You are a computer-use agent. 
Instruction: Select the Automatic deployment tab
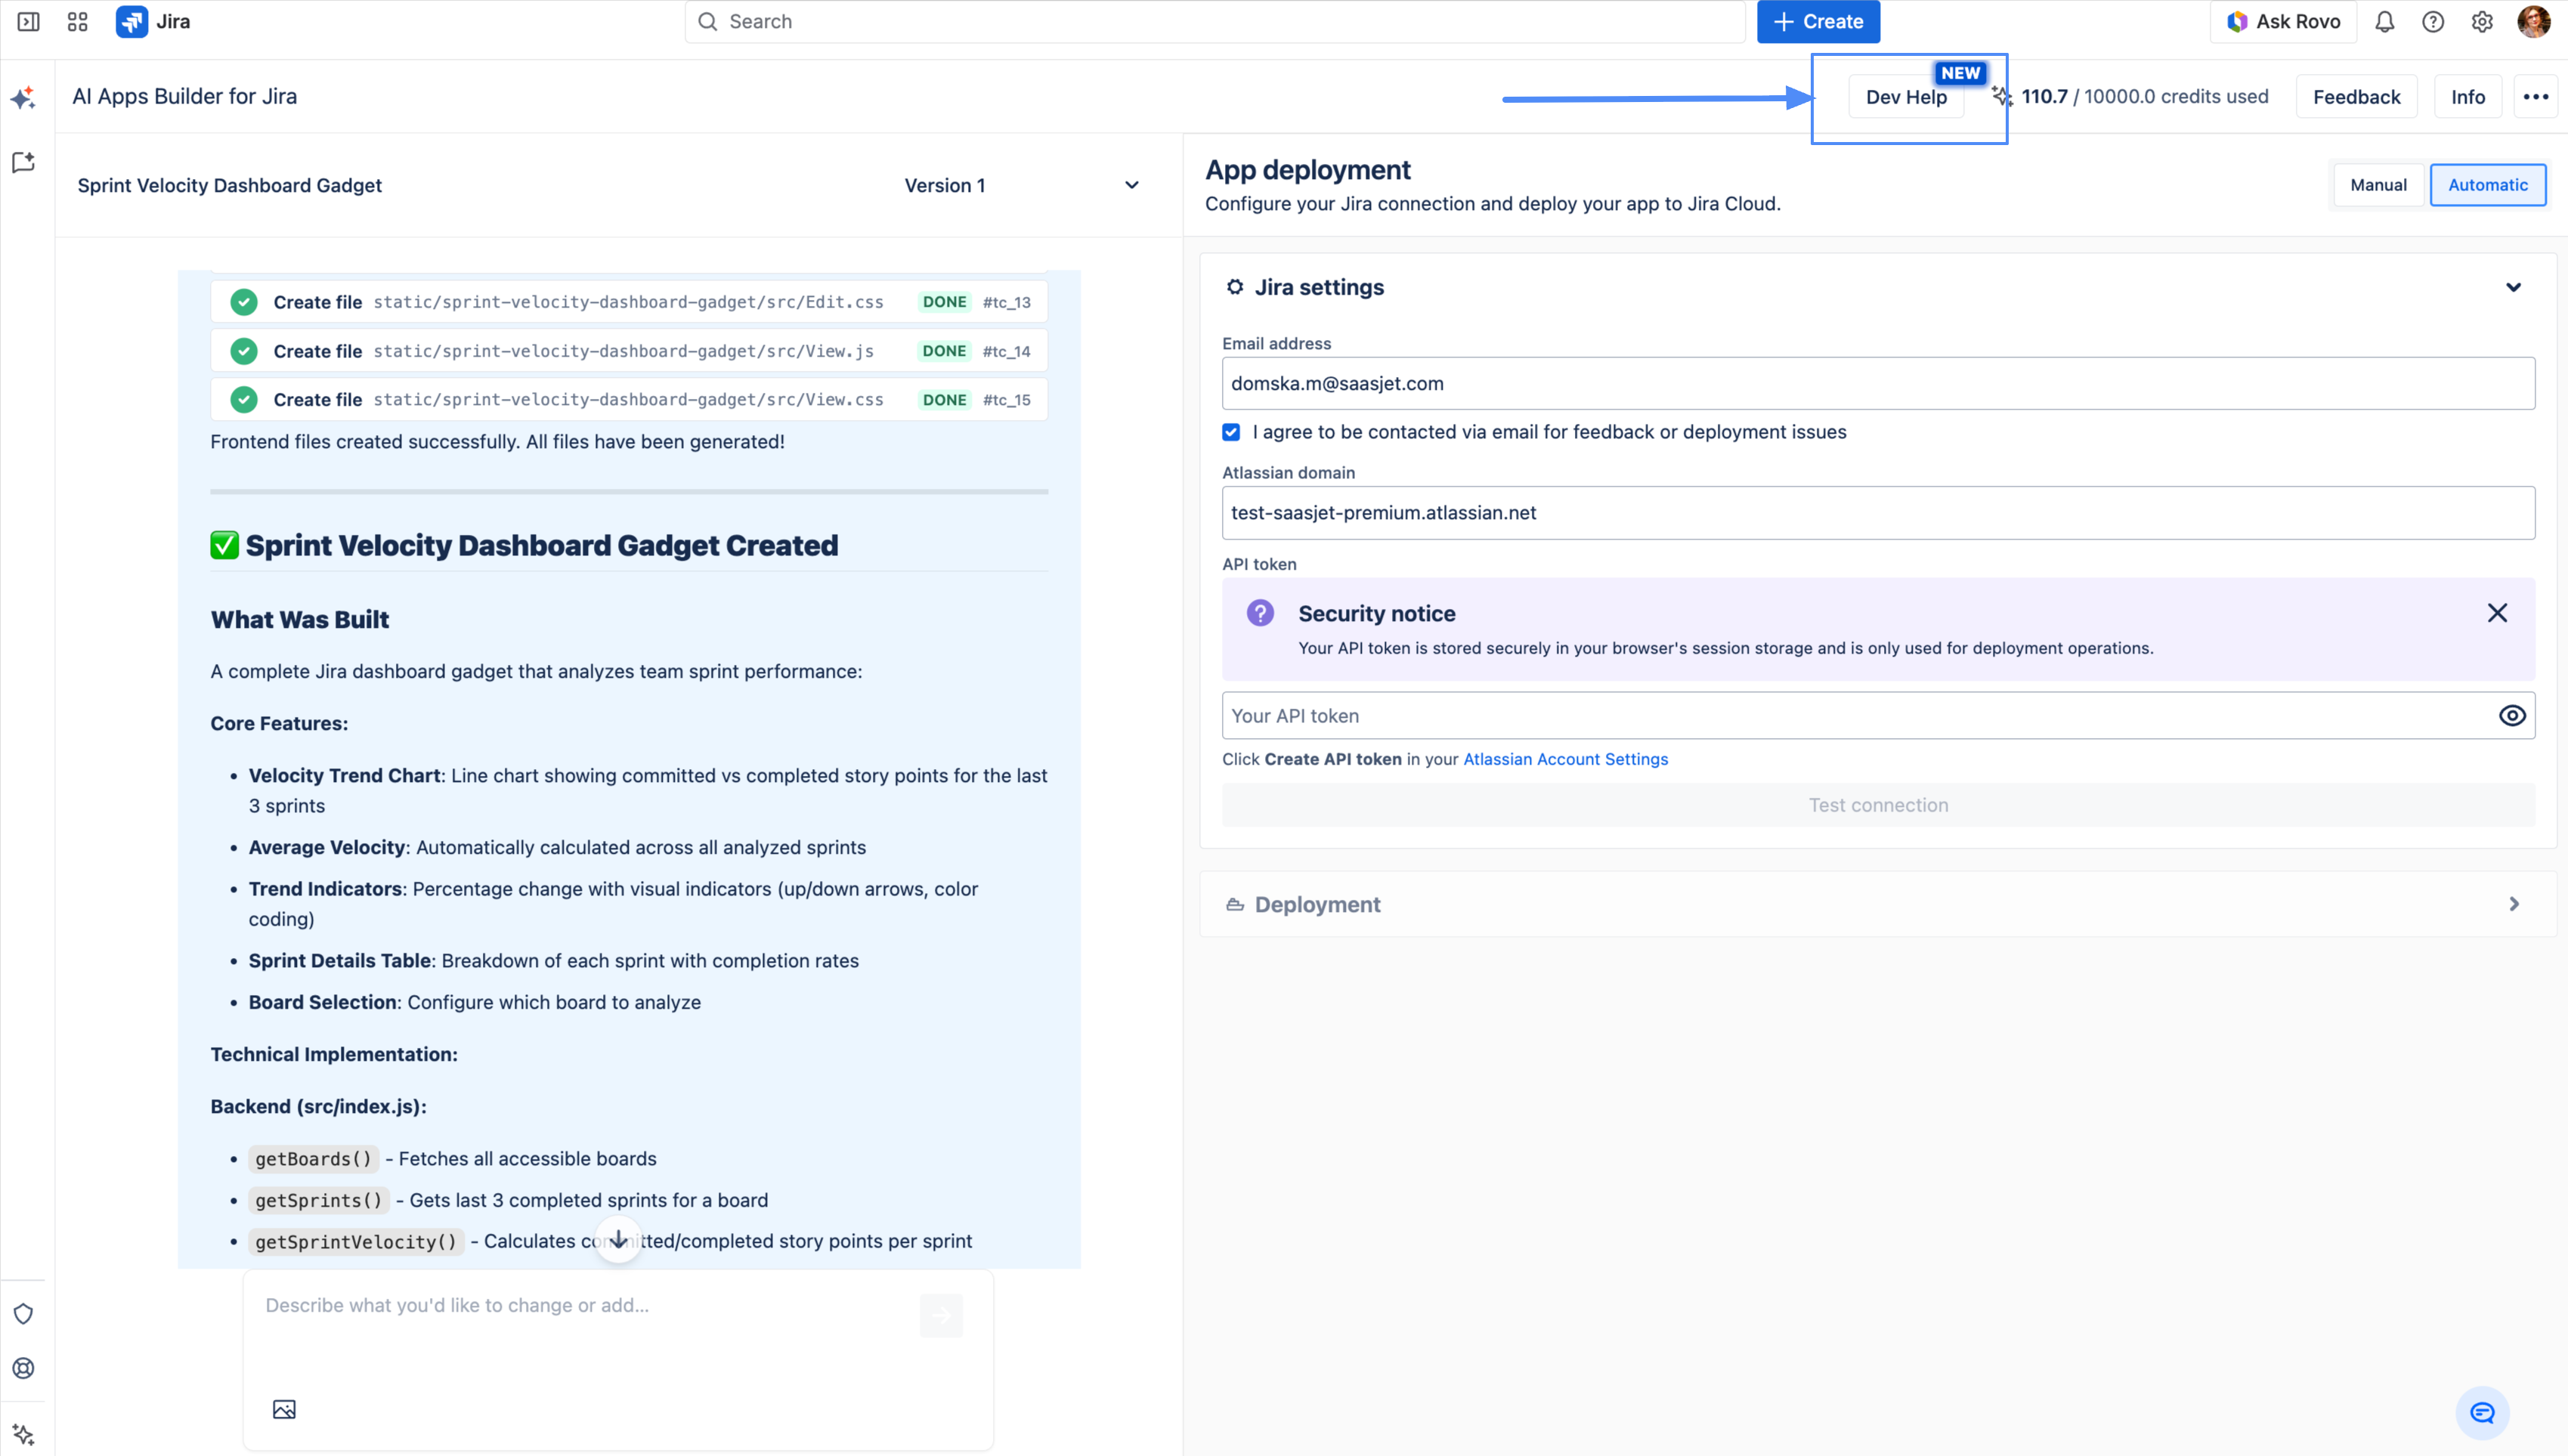click(2487, 185)
